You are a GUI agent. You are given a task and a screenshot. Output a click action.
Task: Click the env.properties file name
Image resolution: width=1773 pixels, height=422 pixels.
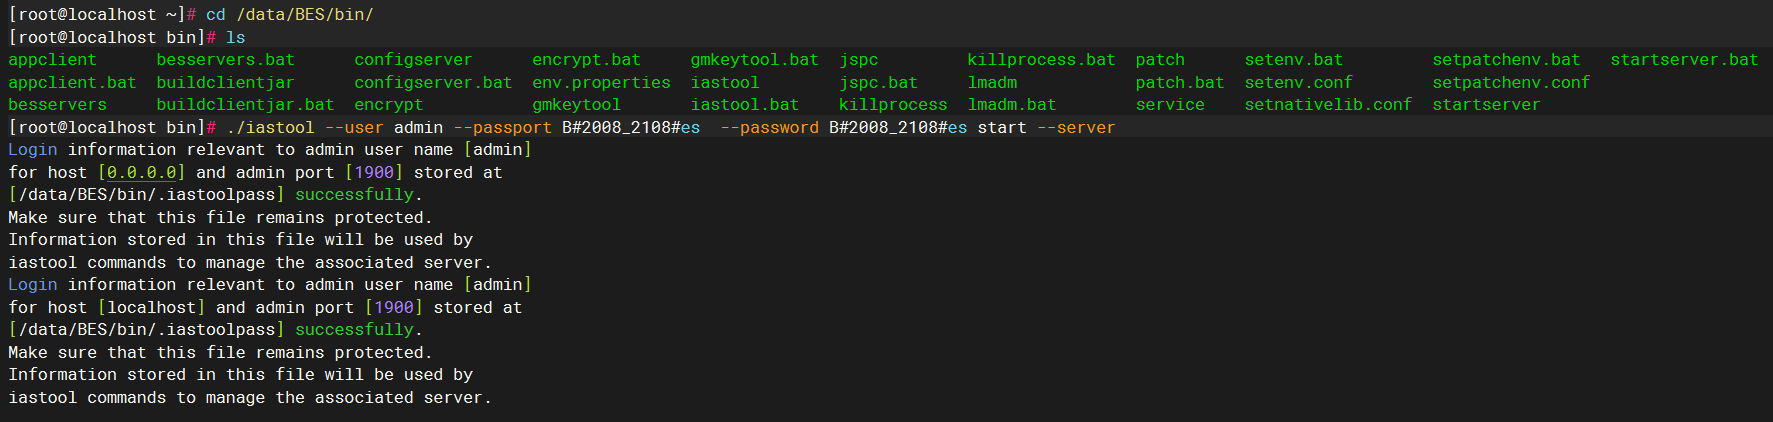601,83
